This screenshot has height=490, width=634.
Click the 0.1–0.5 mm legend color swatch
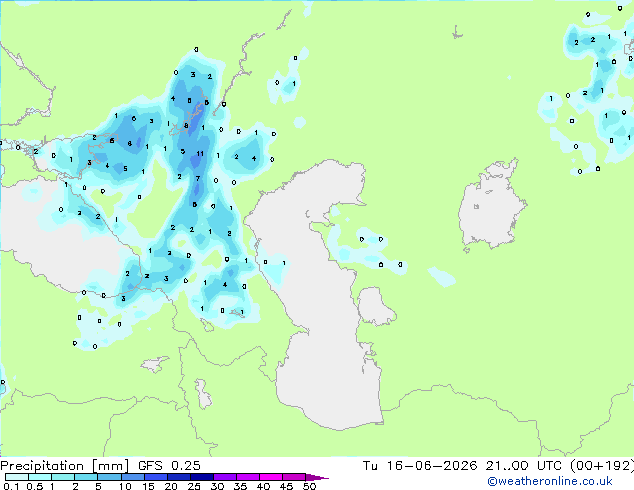pos(17,477)
